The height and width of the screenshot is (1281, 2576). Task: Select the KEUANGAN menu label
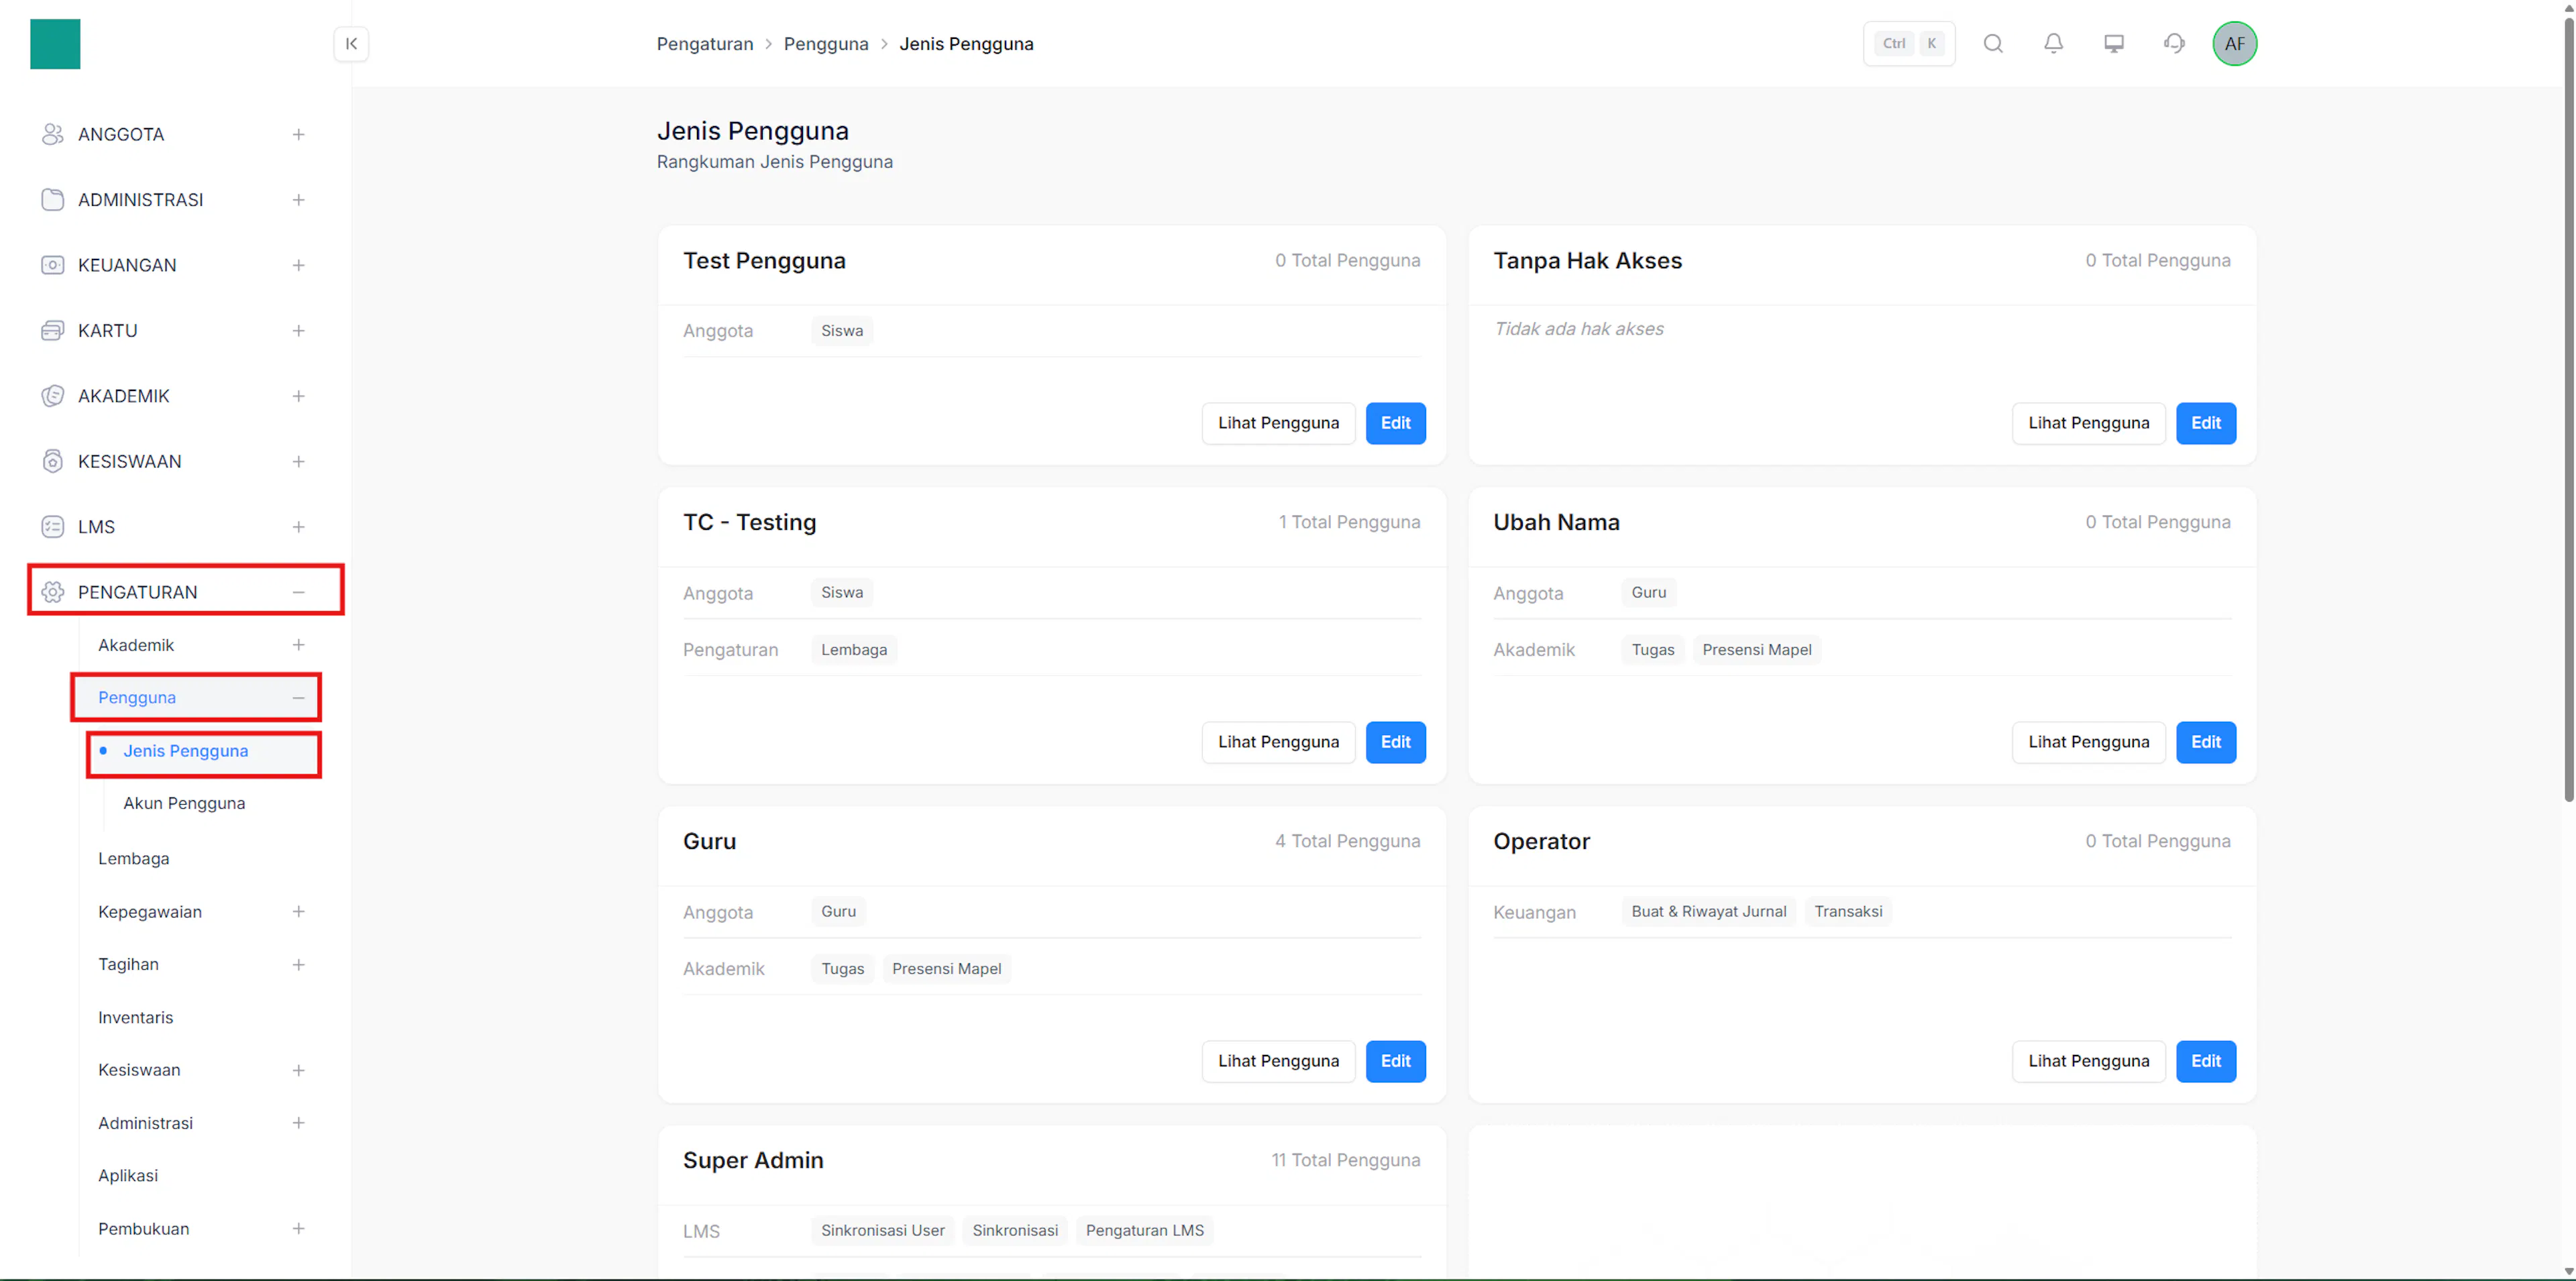tap(127, 265)
